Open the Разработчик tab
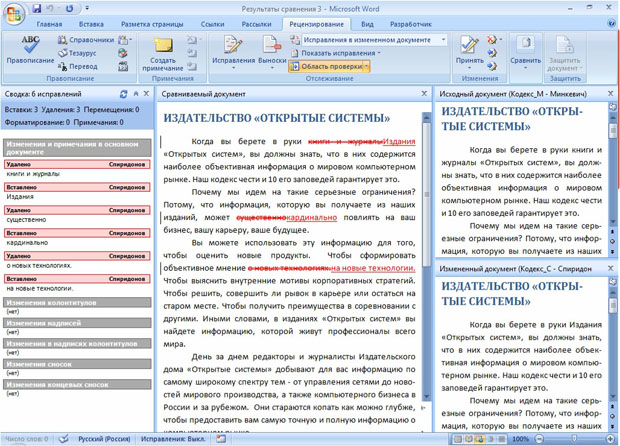The width and height of the screenshot is (620, 446). (411, 24)
